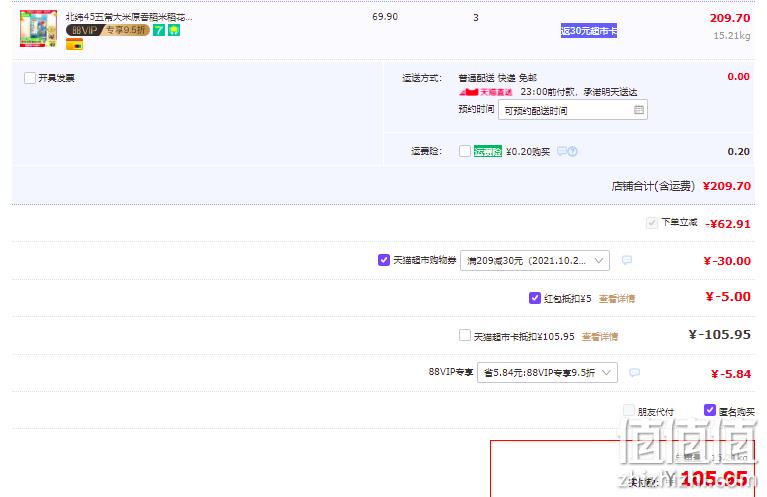Click the store total ¥209.70
Screen dimensions: 767x497
(726, 186)
